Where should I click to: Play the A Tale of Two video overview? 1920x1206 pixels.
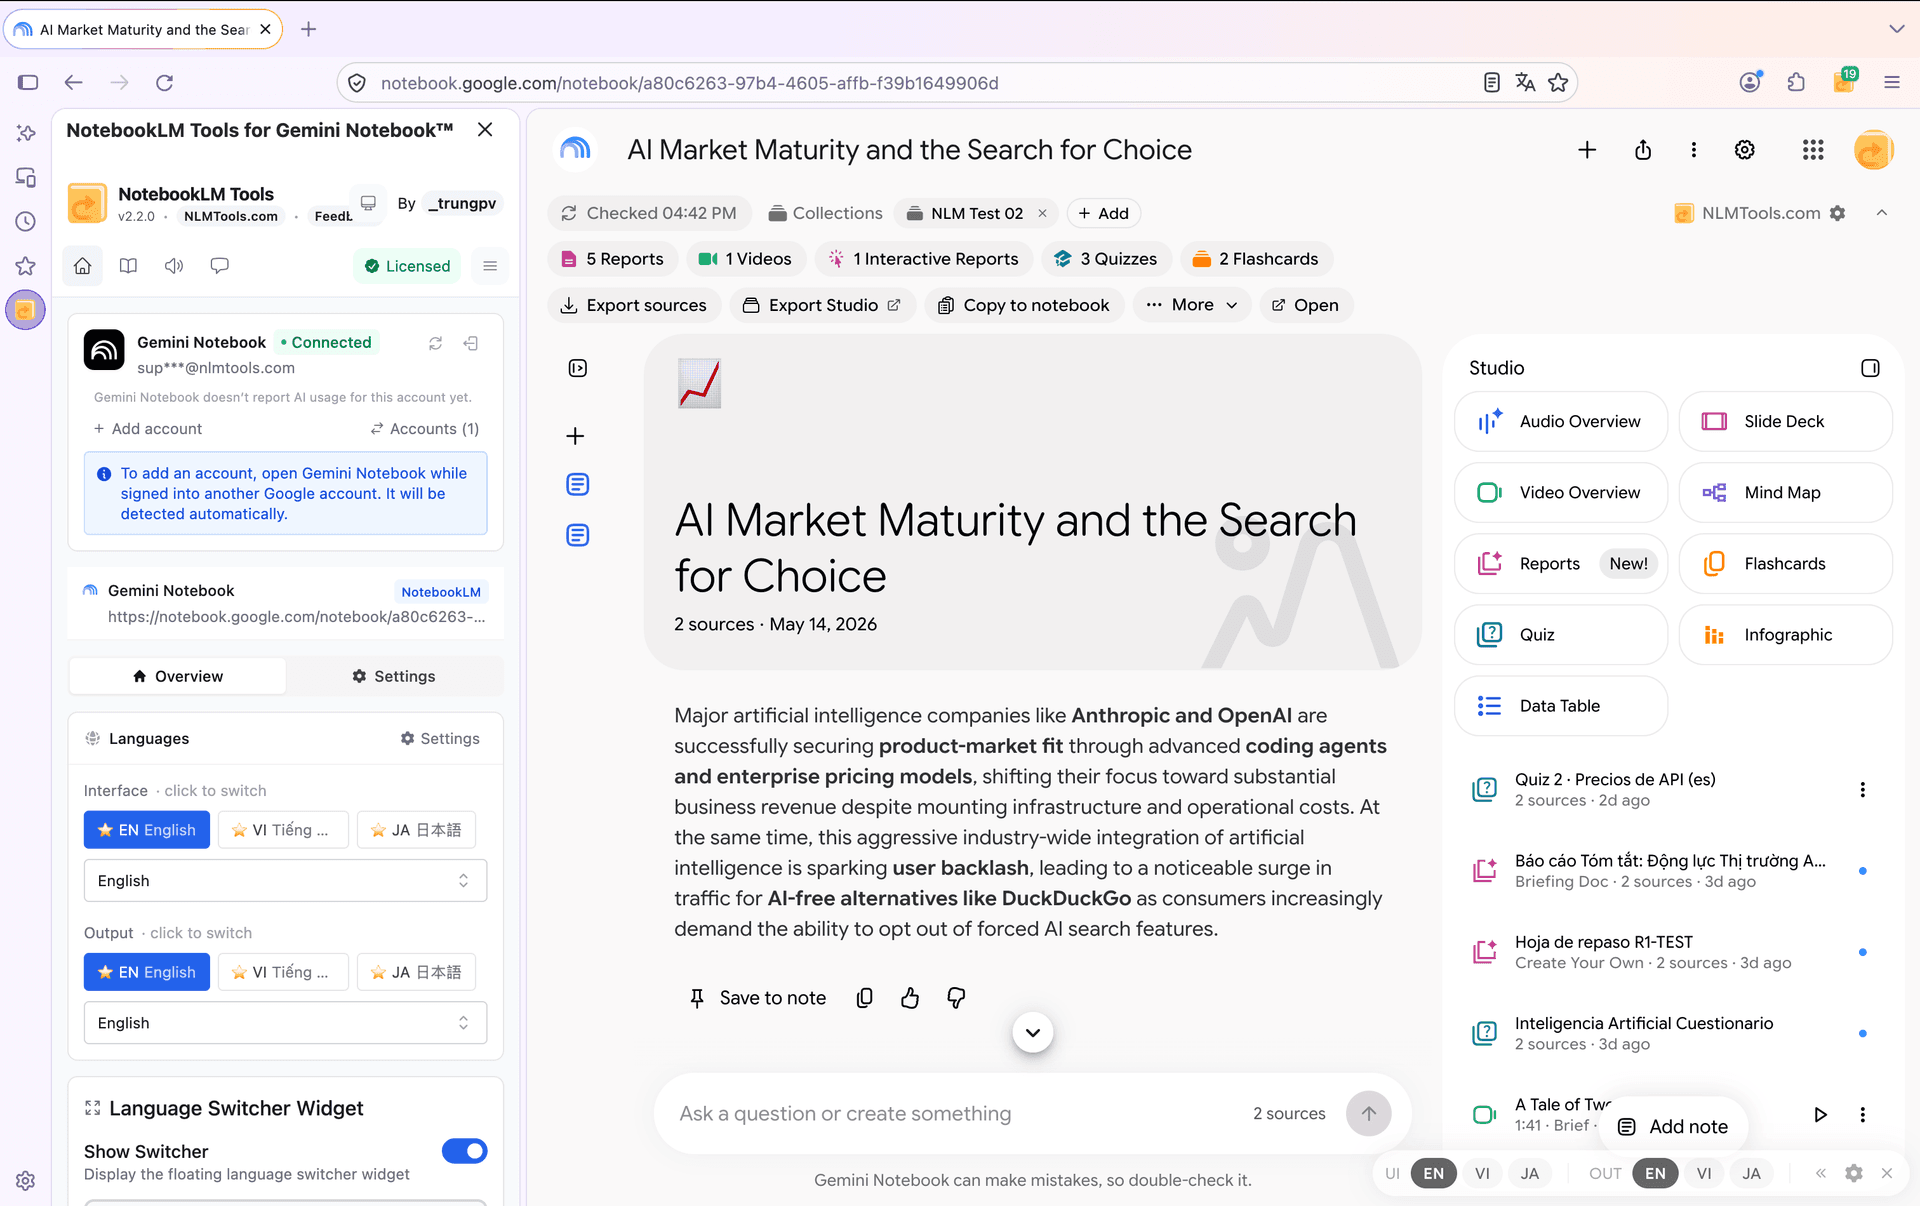click(1820, 1114)
